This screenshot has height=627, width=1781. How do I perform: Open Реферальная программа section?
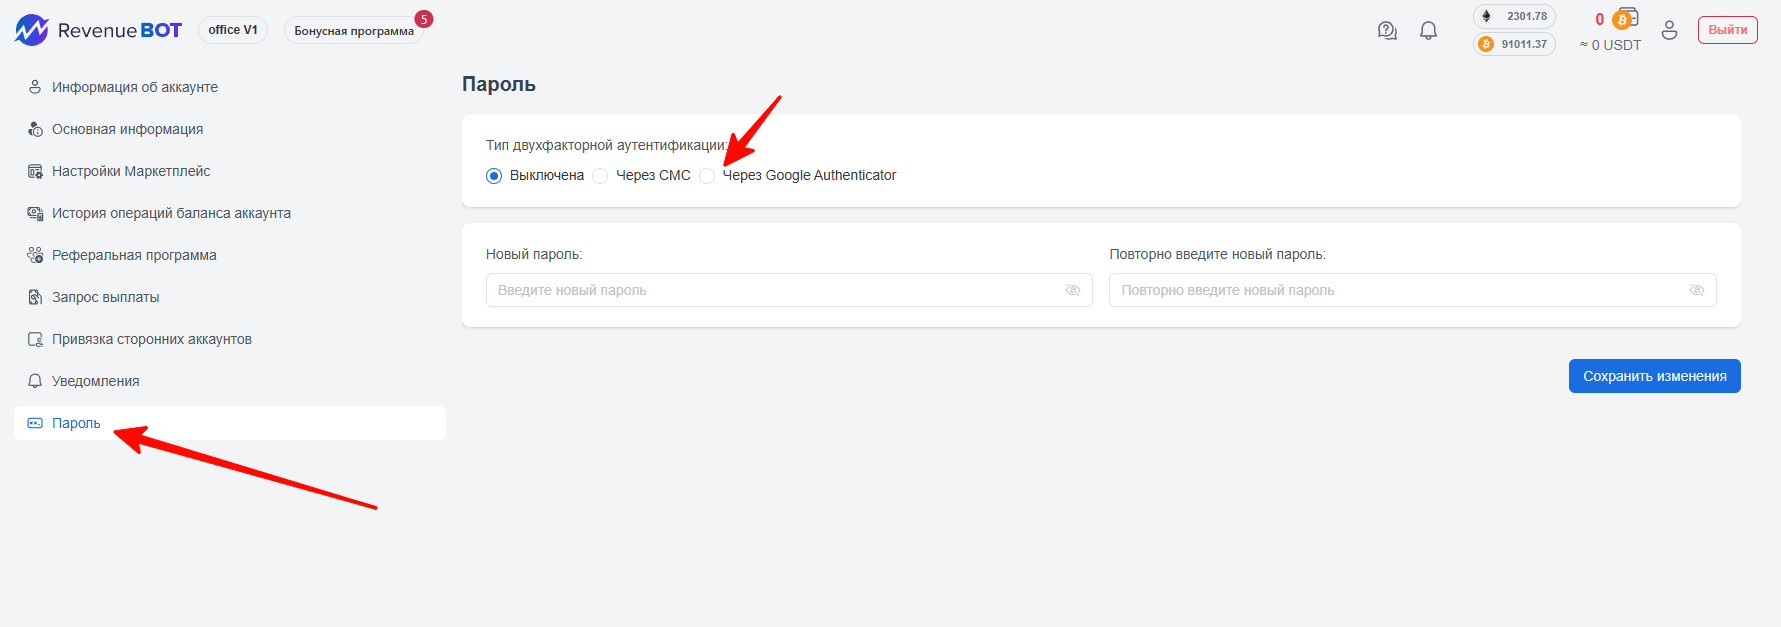[x=134, y=255]
